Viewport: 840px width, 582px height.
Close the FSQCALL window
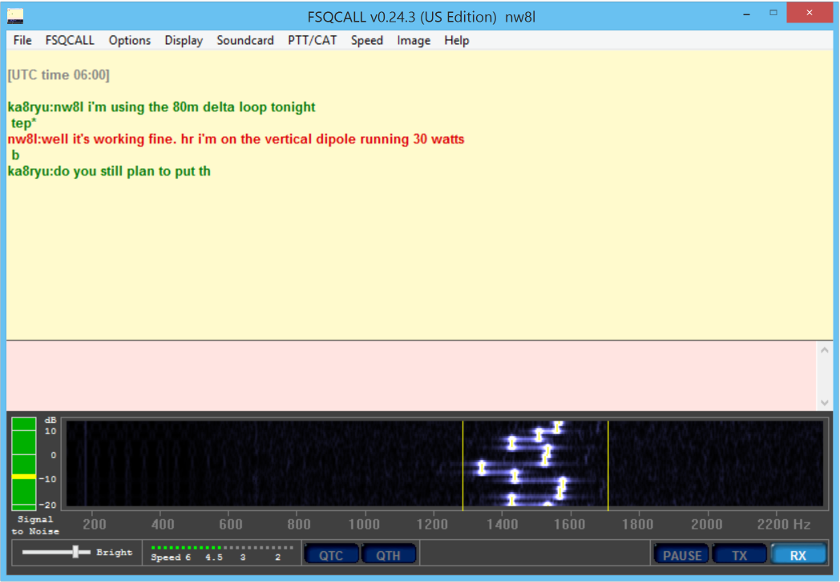tap(809, 13)
